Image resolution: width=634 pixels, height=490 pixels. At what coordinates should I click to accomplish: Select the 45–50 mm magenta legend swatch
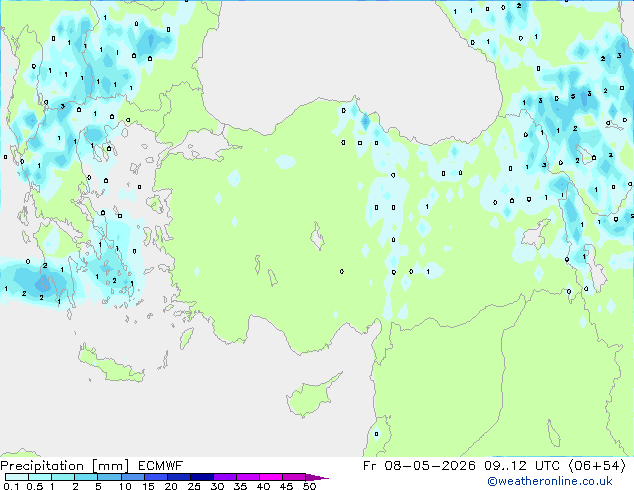tap(294, 477)
